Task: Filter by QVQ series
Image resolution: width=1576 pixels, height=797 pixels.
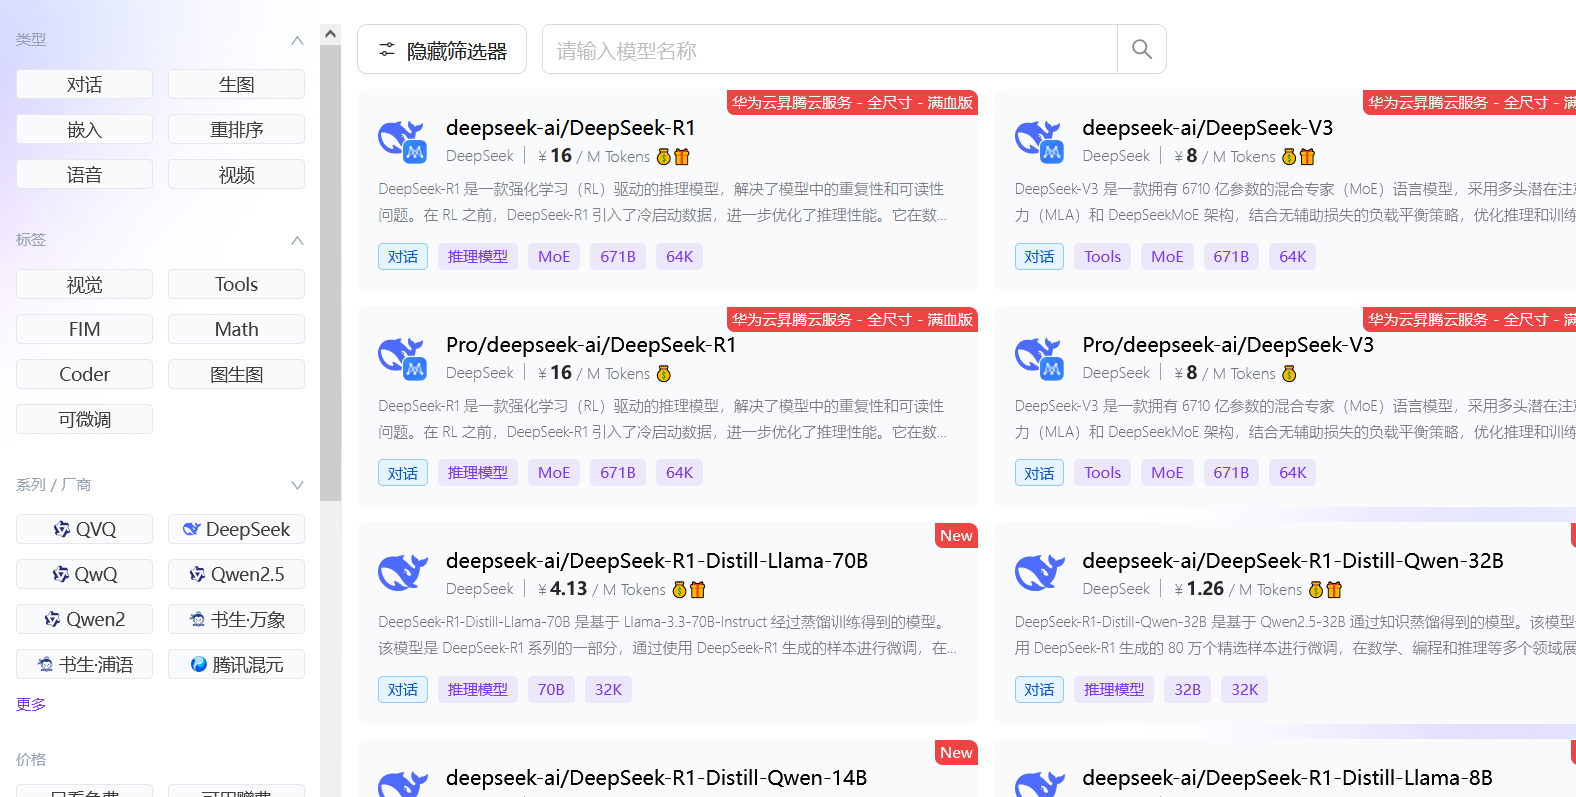Action: tap(84, 529)
